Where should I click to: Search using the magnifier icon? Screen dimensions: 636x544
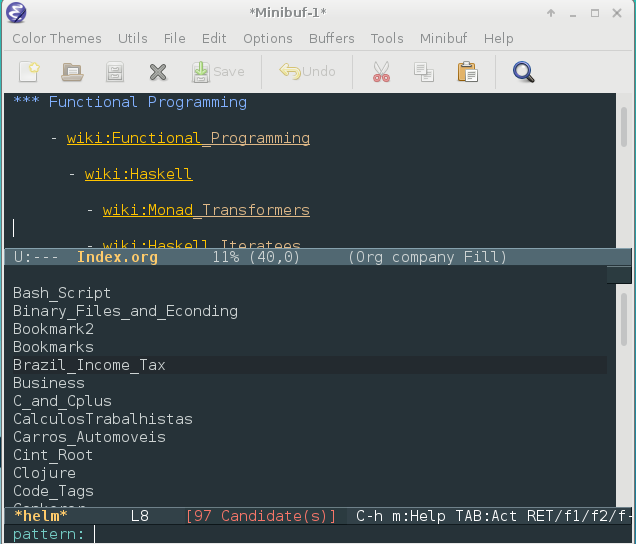click(524, 72)
